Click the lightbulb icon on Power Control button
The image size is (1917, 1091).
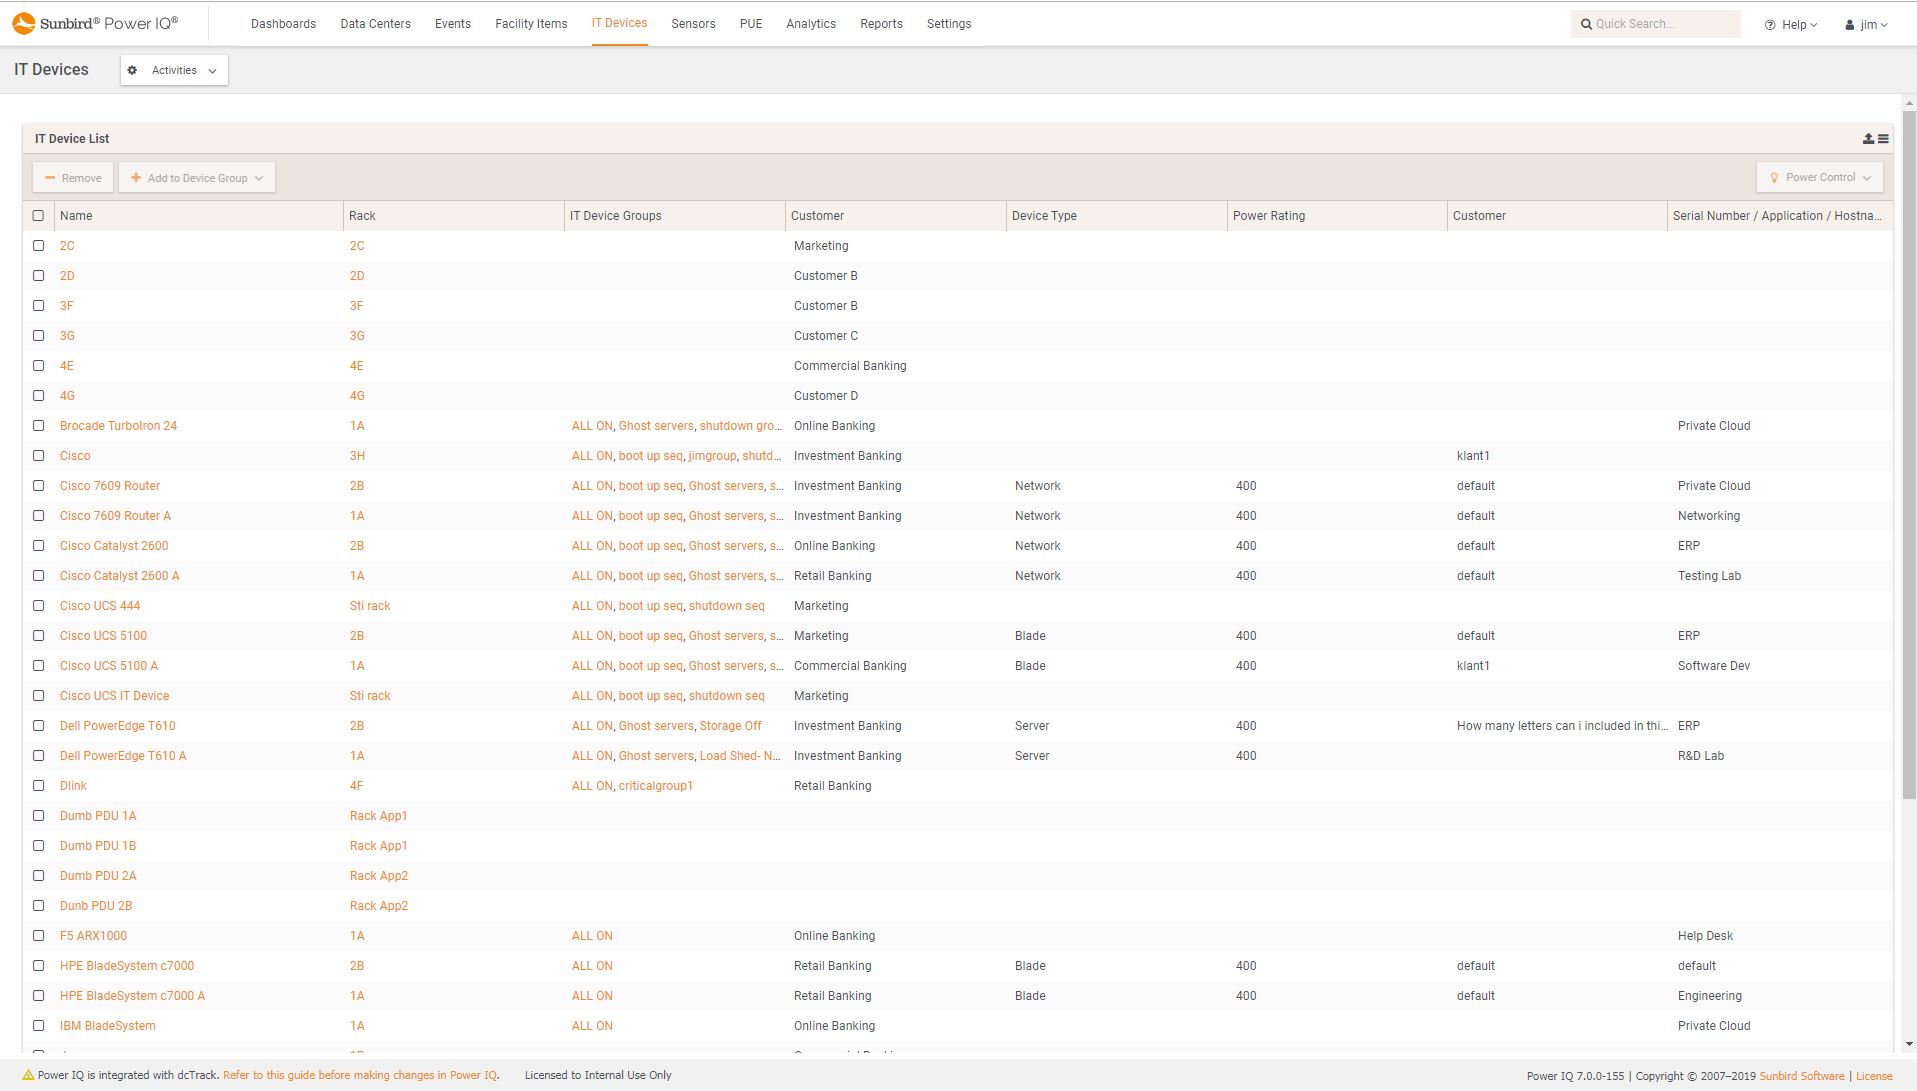(x=1775, y=177)
